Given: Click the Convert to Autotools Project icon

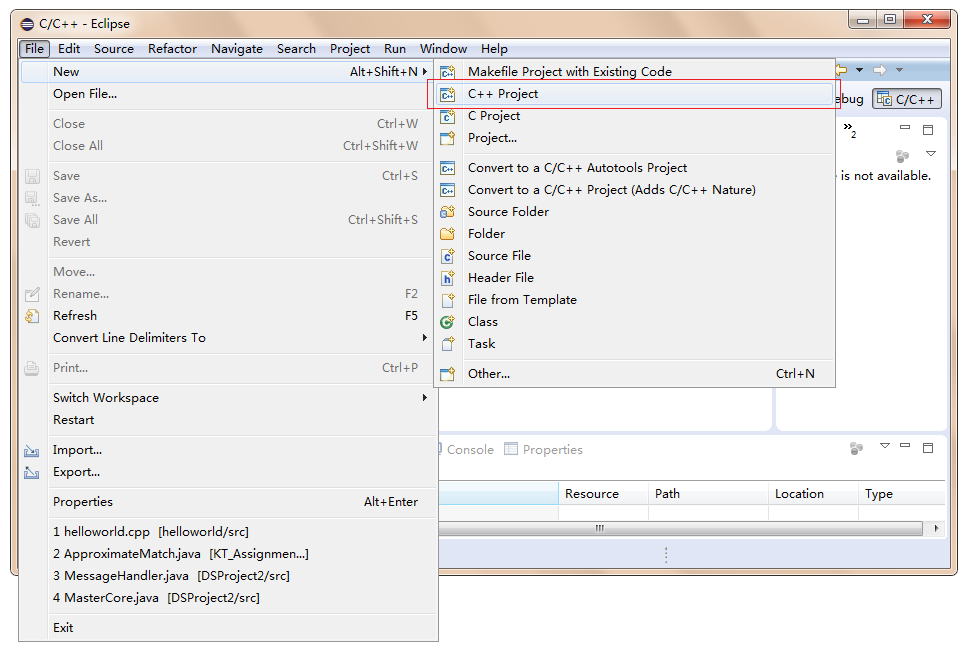Looking at the screenshot, I should tap(448, 168).
